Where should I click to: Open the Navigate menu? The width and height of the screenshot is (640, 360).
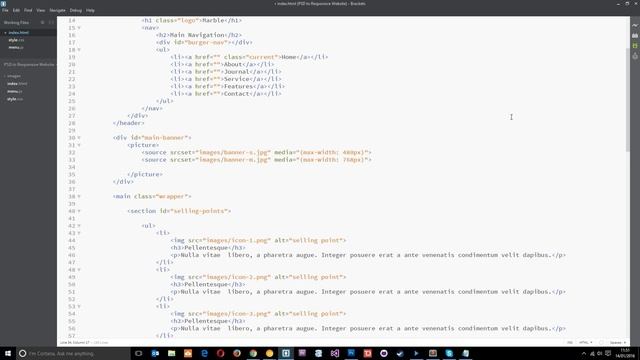pyautogui.click(x=57, y=10)
